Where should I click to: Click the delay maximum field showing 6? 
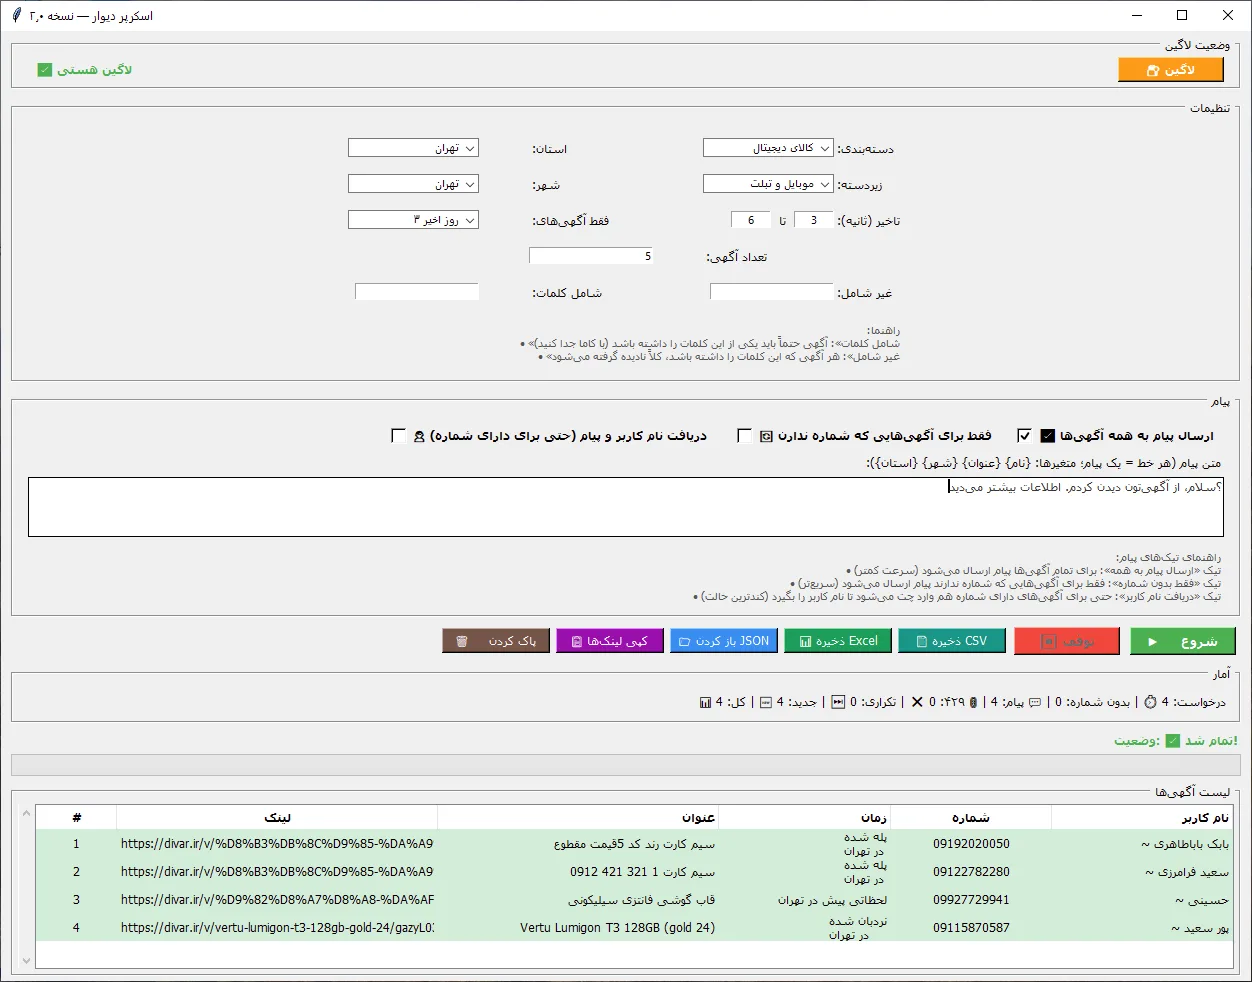tap(751, 220)
